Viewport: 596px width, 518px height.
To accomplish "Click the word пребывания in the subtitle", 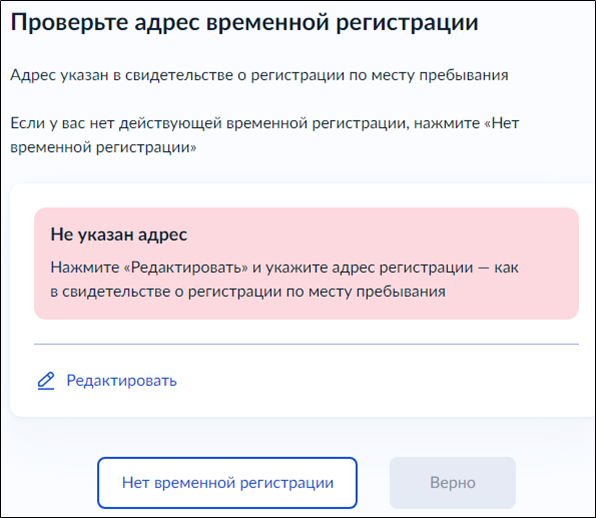I will coord(464,76).
